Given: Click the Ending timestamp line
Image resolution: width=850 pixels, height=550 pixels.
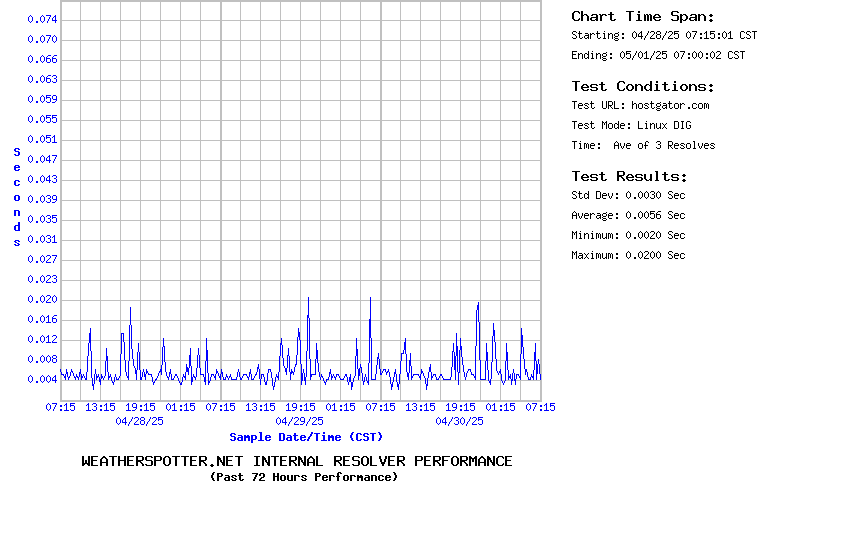Looking at the screenshot, I should point(658,55).
